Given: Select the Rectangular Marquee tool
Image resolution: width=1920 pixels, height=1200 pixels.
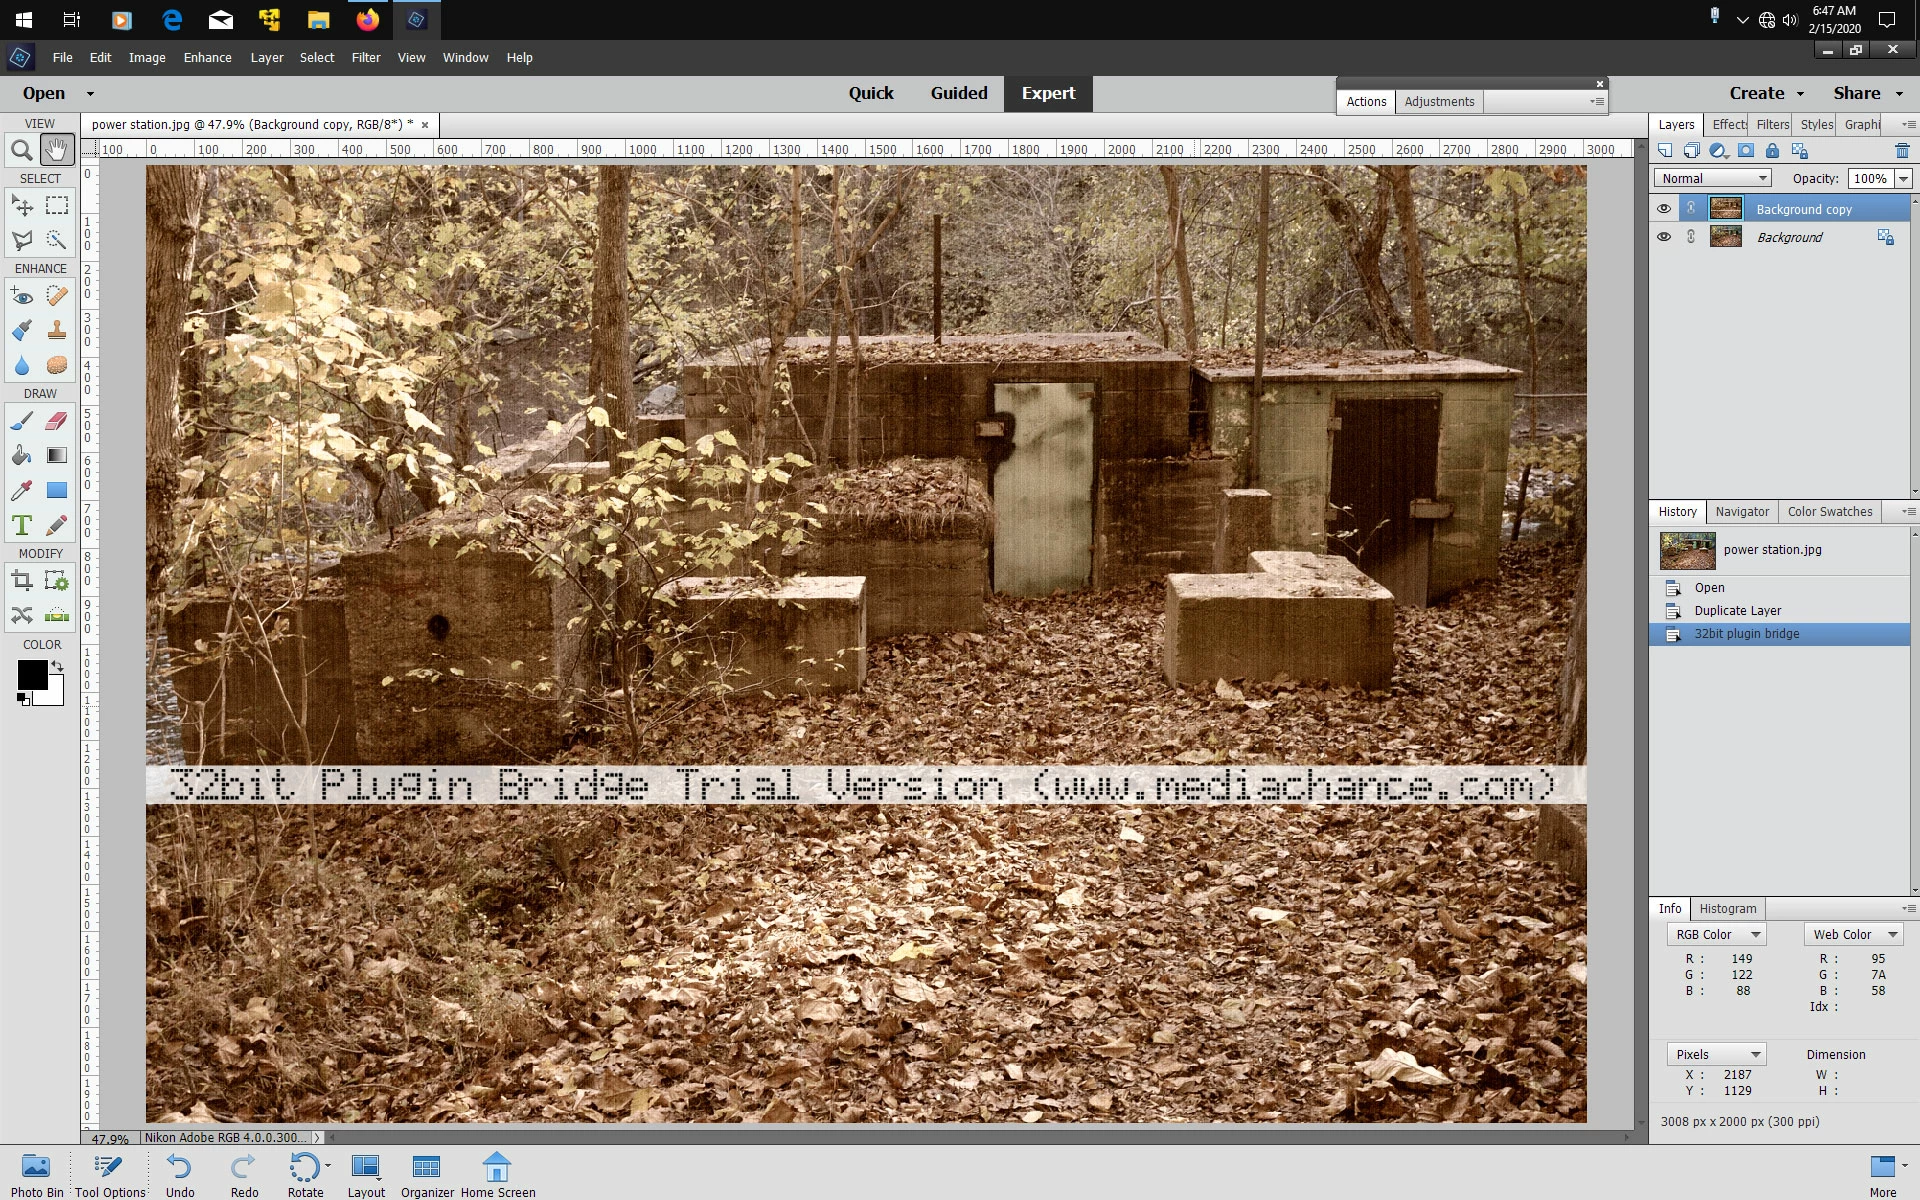Looking at the screenshot, I should [57, 206].
